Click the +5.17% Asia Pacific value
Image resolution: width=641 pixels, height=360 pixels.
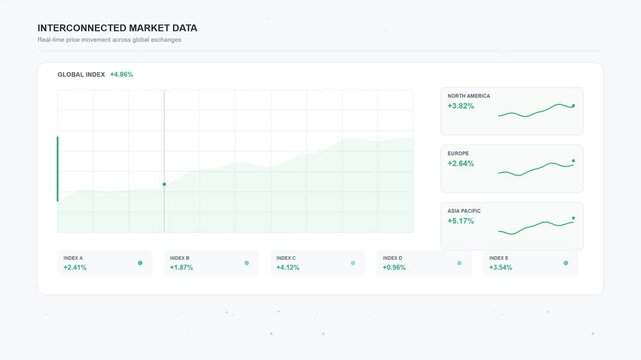(461, 221)
